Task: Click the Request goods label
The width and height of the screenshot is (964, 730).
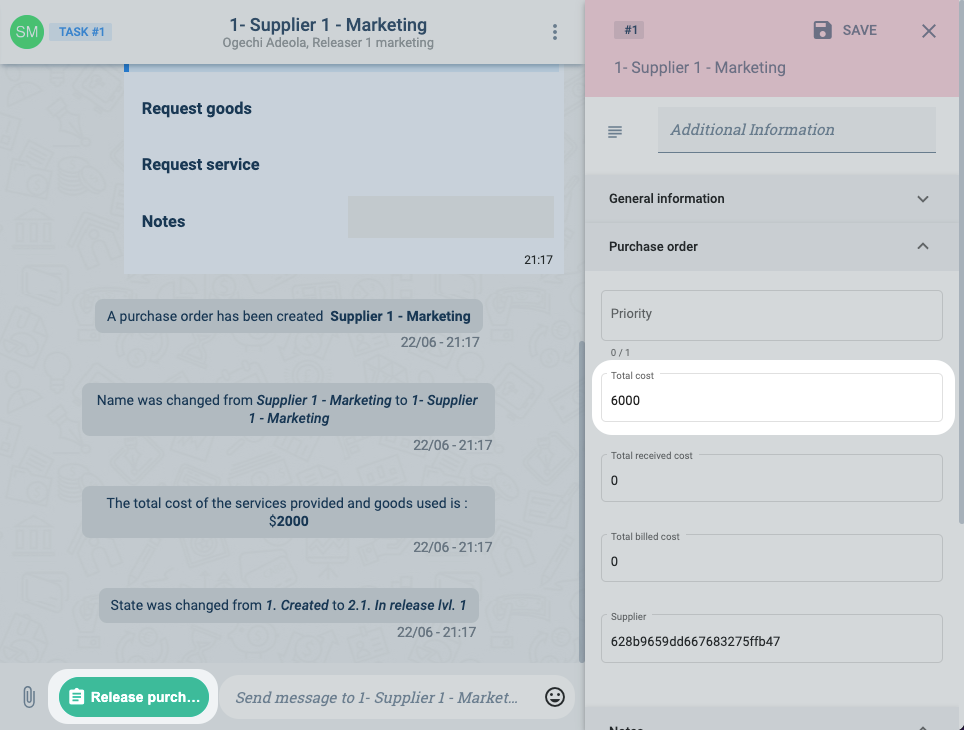Action: click(197, 108)
